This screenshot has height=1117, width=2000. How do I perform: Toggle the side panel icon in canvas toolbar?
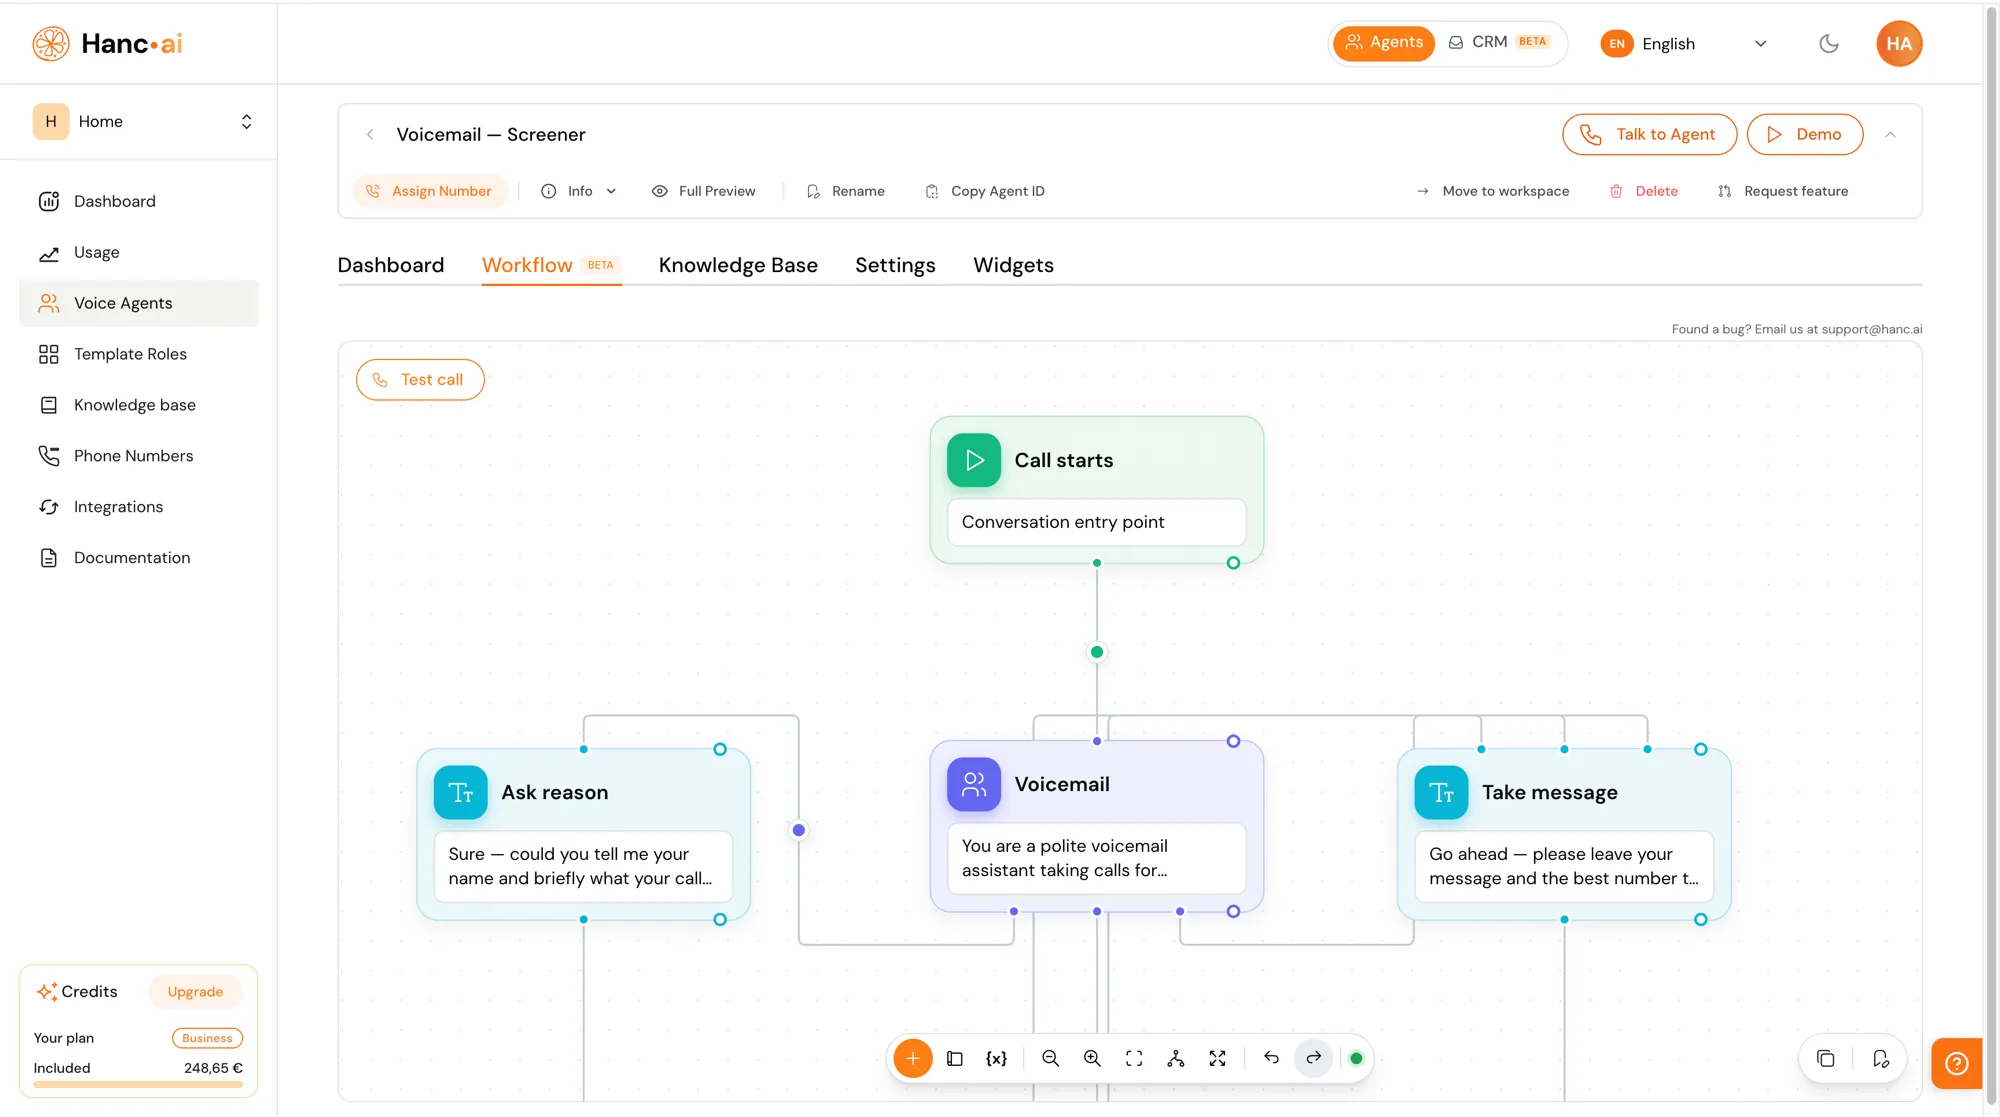pos(954,1058)
